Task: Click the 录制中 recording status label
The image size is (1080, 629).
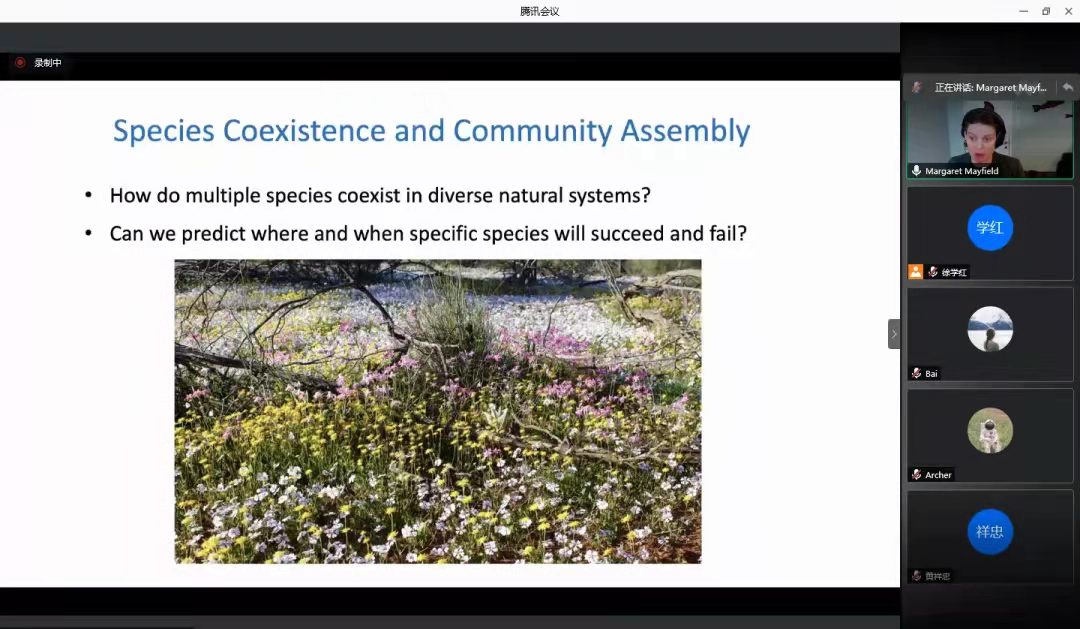Action: pyautogui.click(x=48, y=63)
